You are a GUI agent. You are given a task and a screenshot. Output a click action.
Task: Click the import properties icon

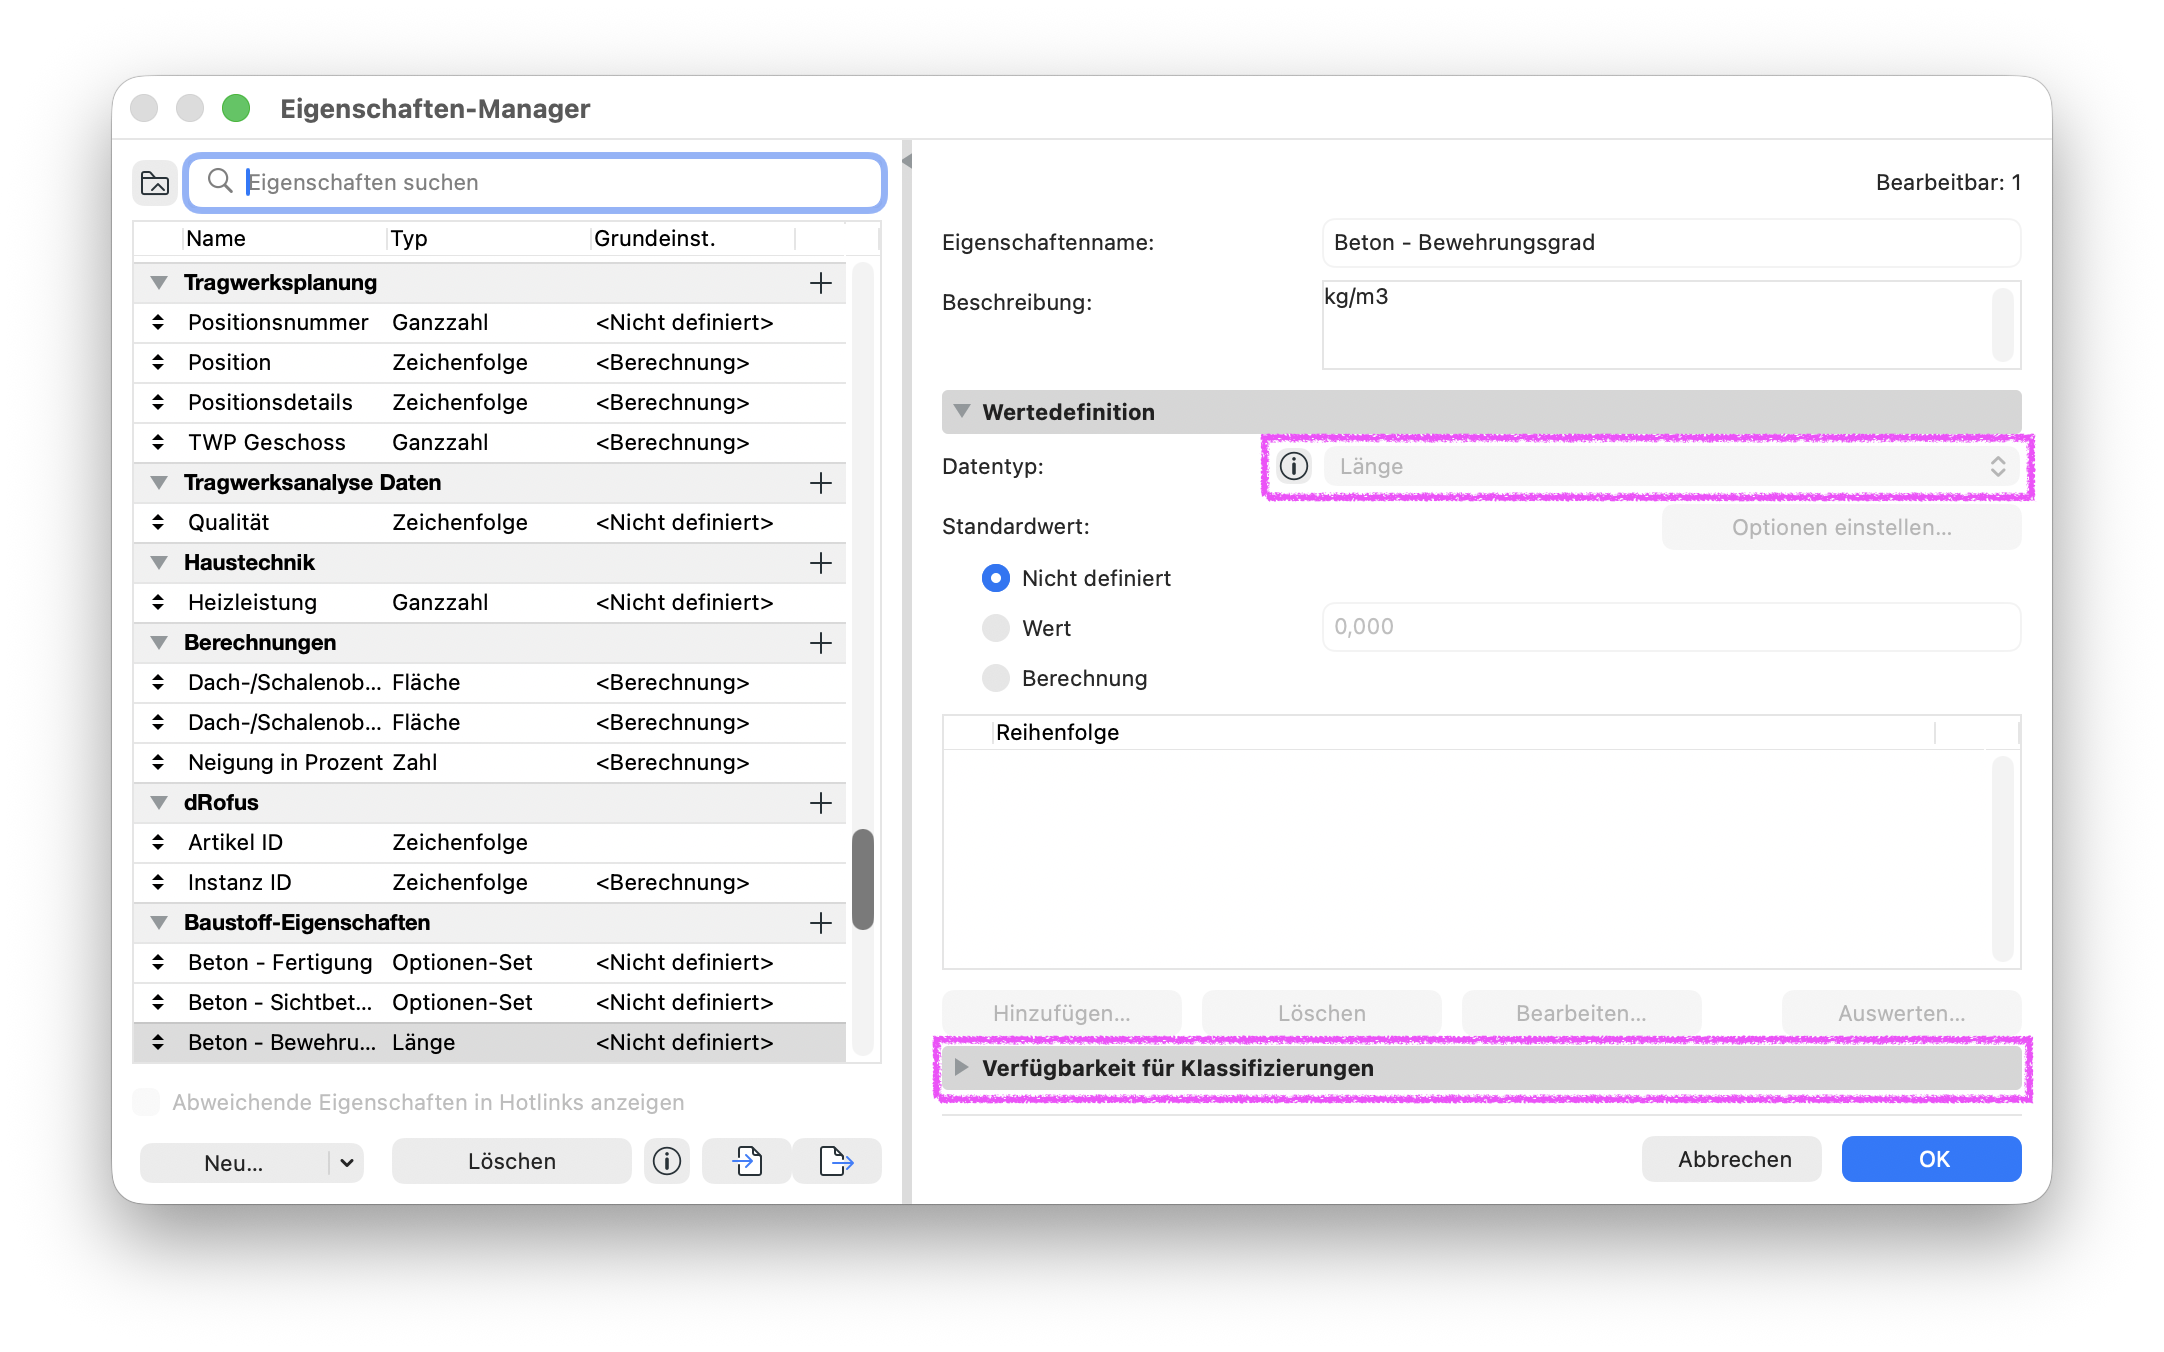click(x=747, y=1161)
